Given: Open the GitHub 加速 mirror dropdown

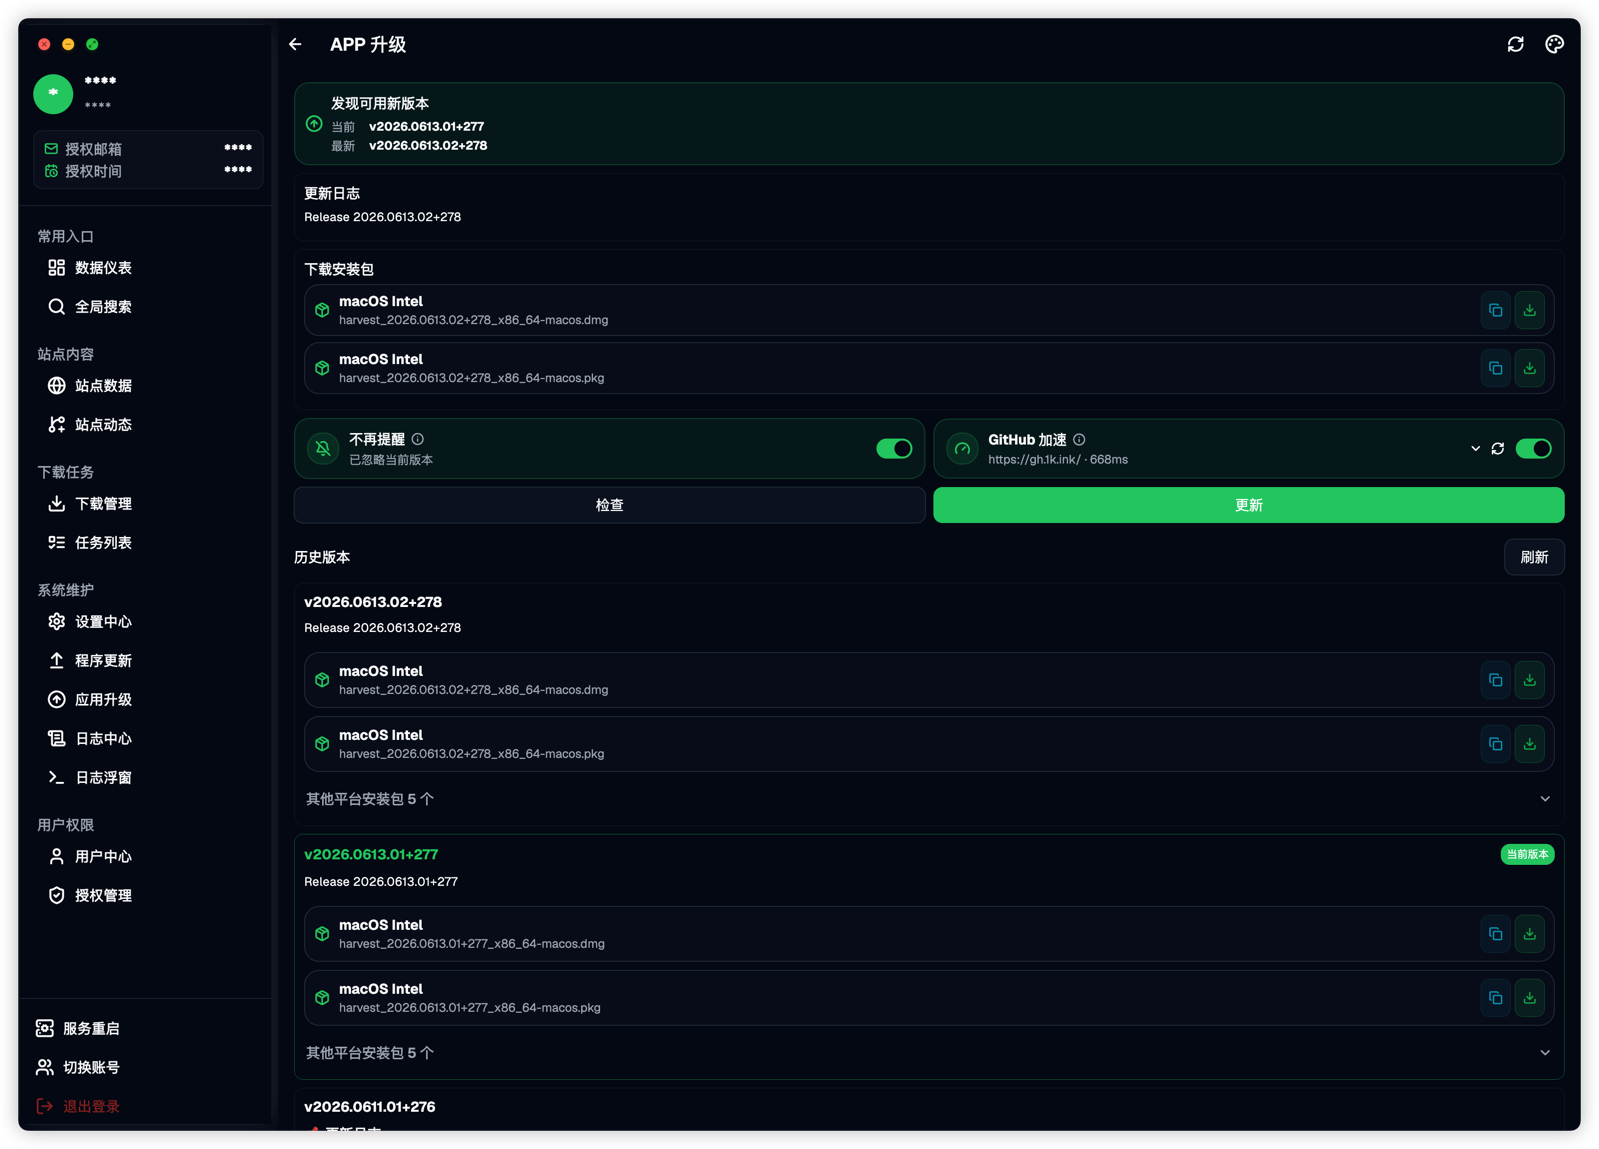Looking at the screenshot, I should (x=1475, y=449).
